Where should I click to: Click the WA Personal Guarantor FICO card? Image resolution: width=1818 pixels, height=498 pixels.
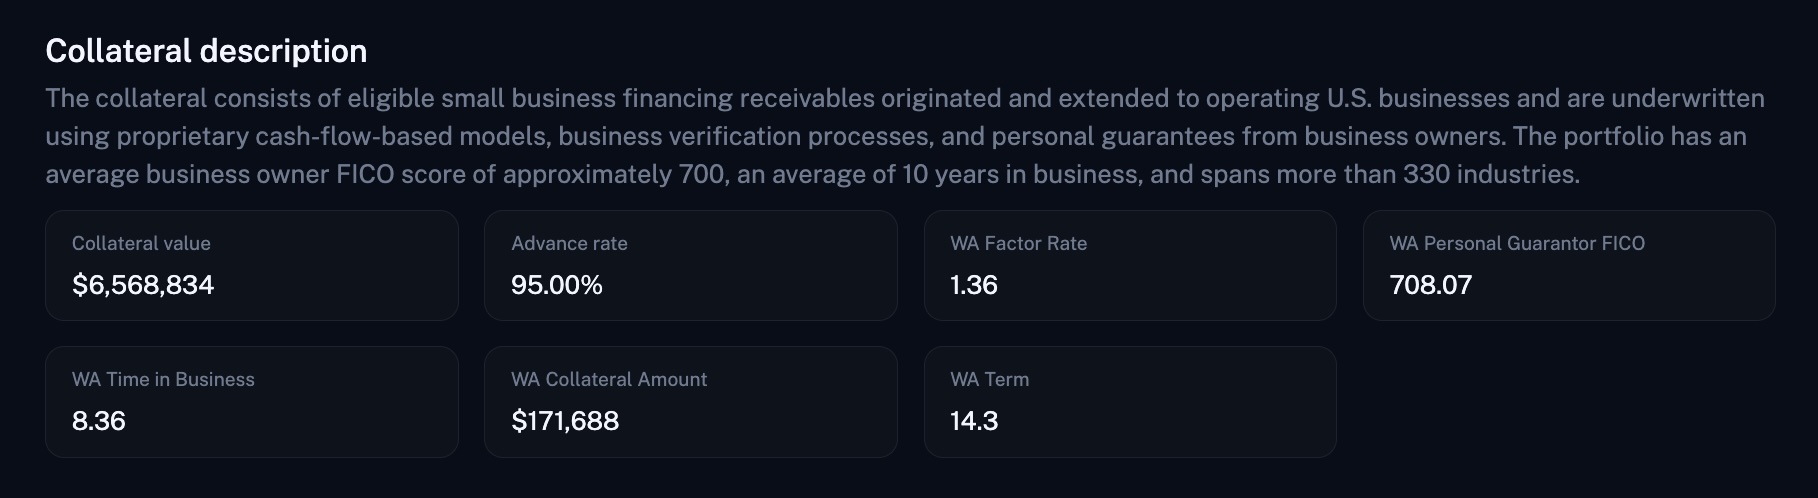point(1569,265)
